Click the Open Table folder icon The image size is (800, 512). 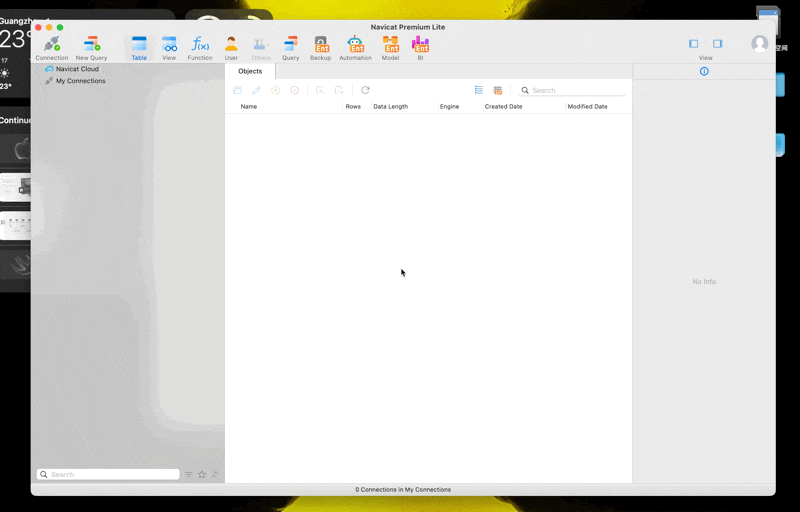point(237,90)
